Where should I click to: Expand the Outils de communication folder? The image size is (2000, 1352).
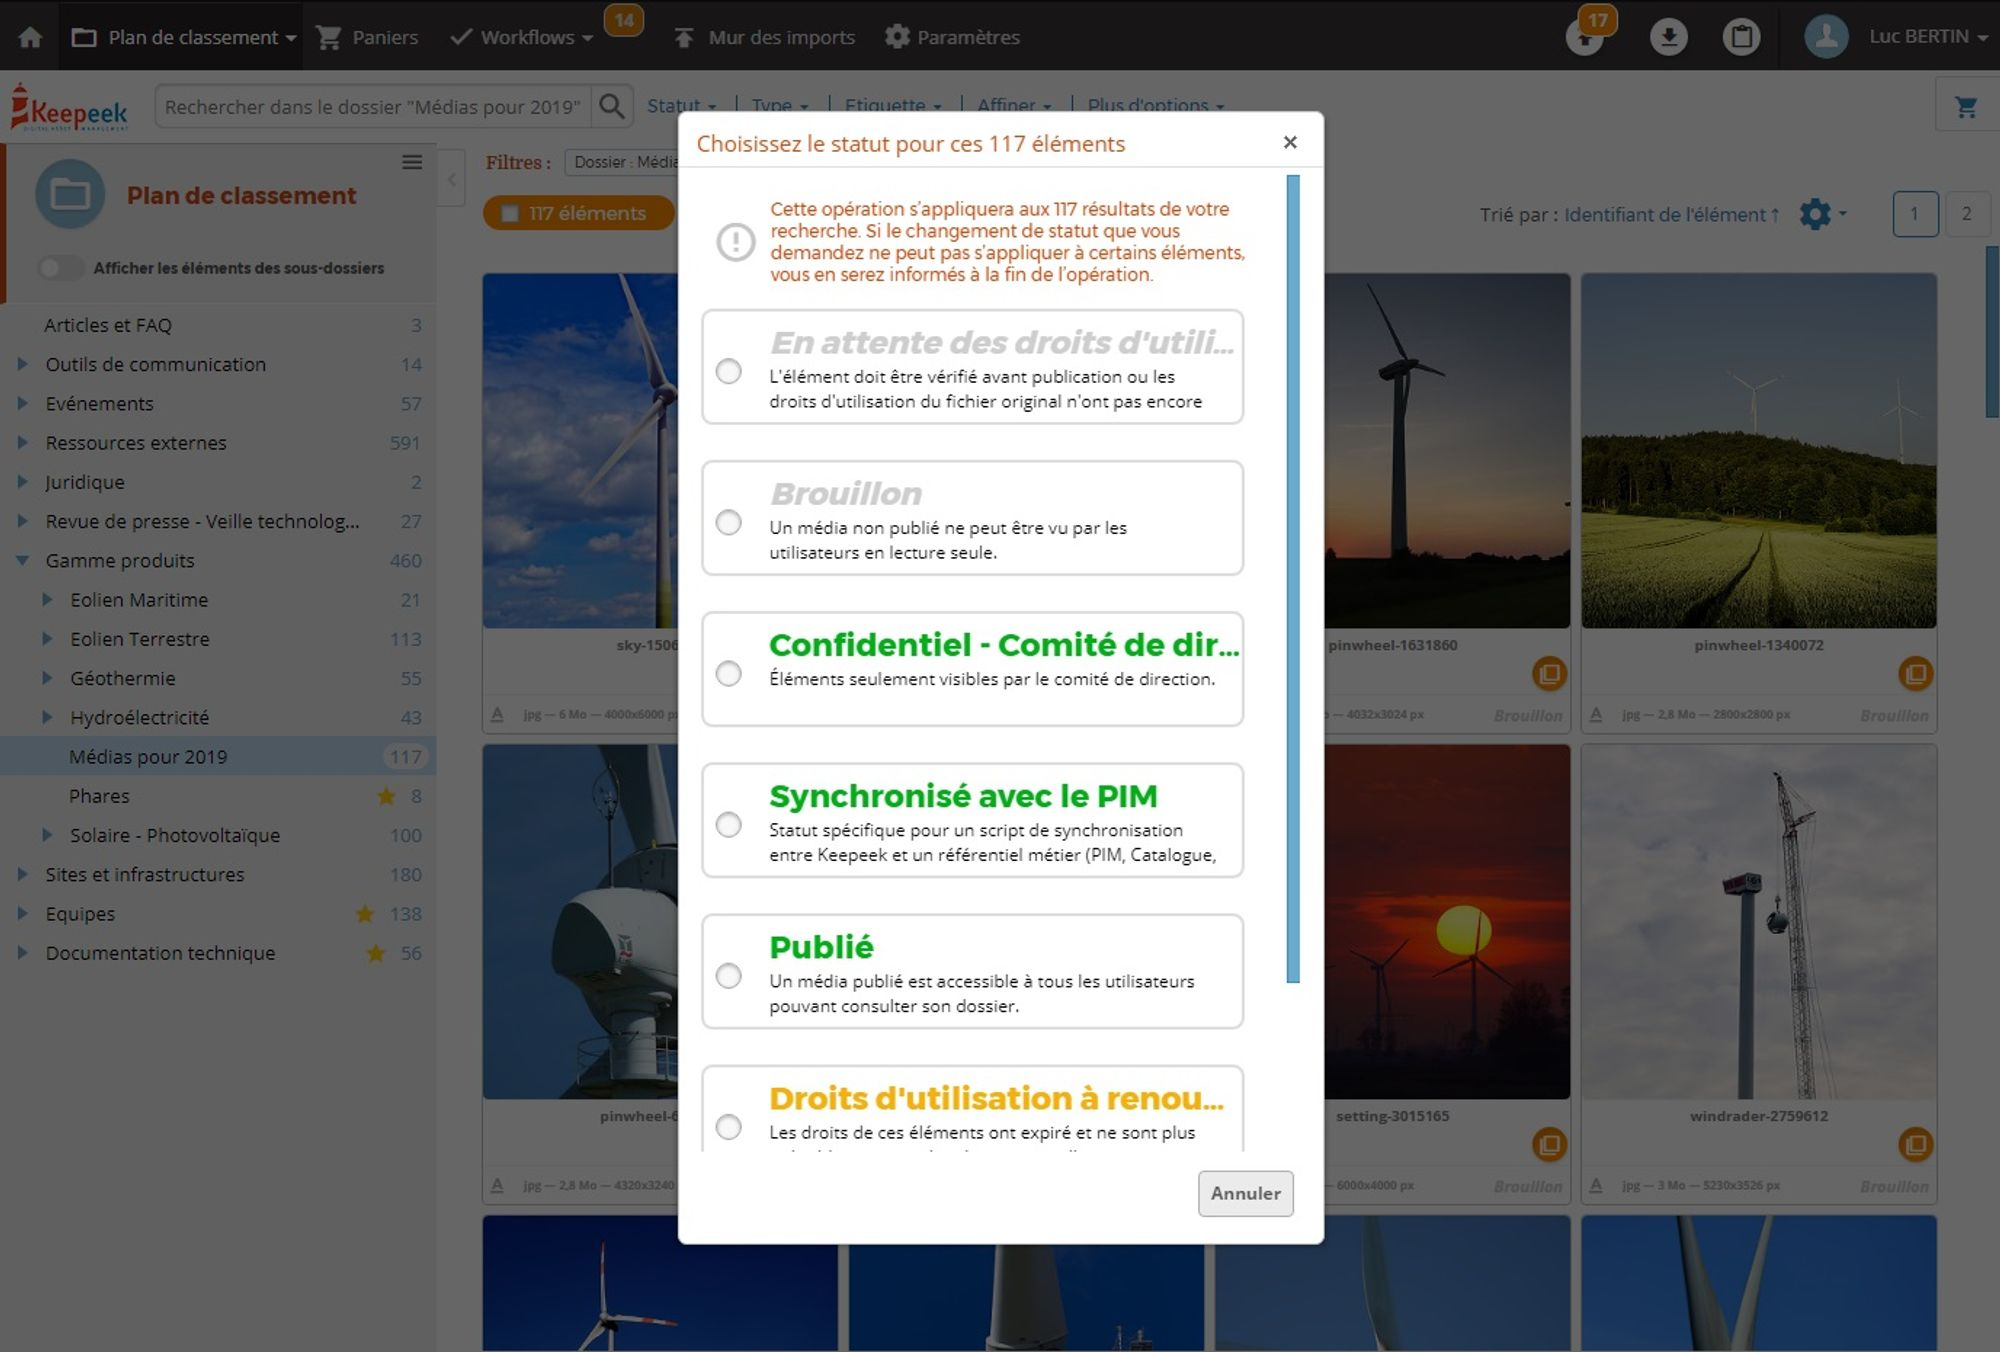click(22, 364)
